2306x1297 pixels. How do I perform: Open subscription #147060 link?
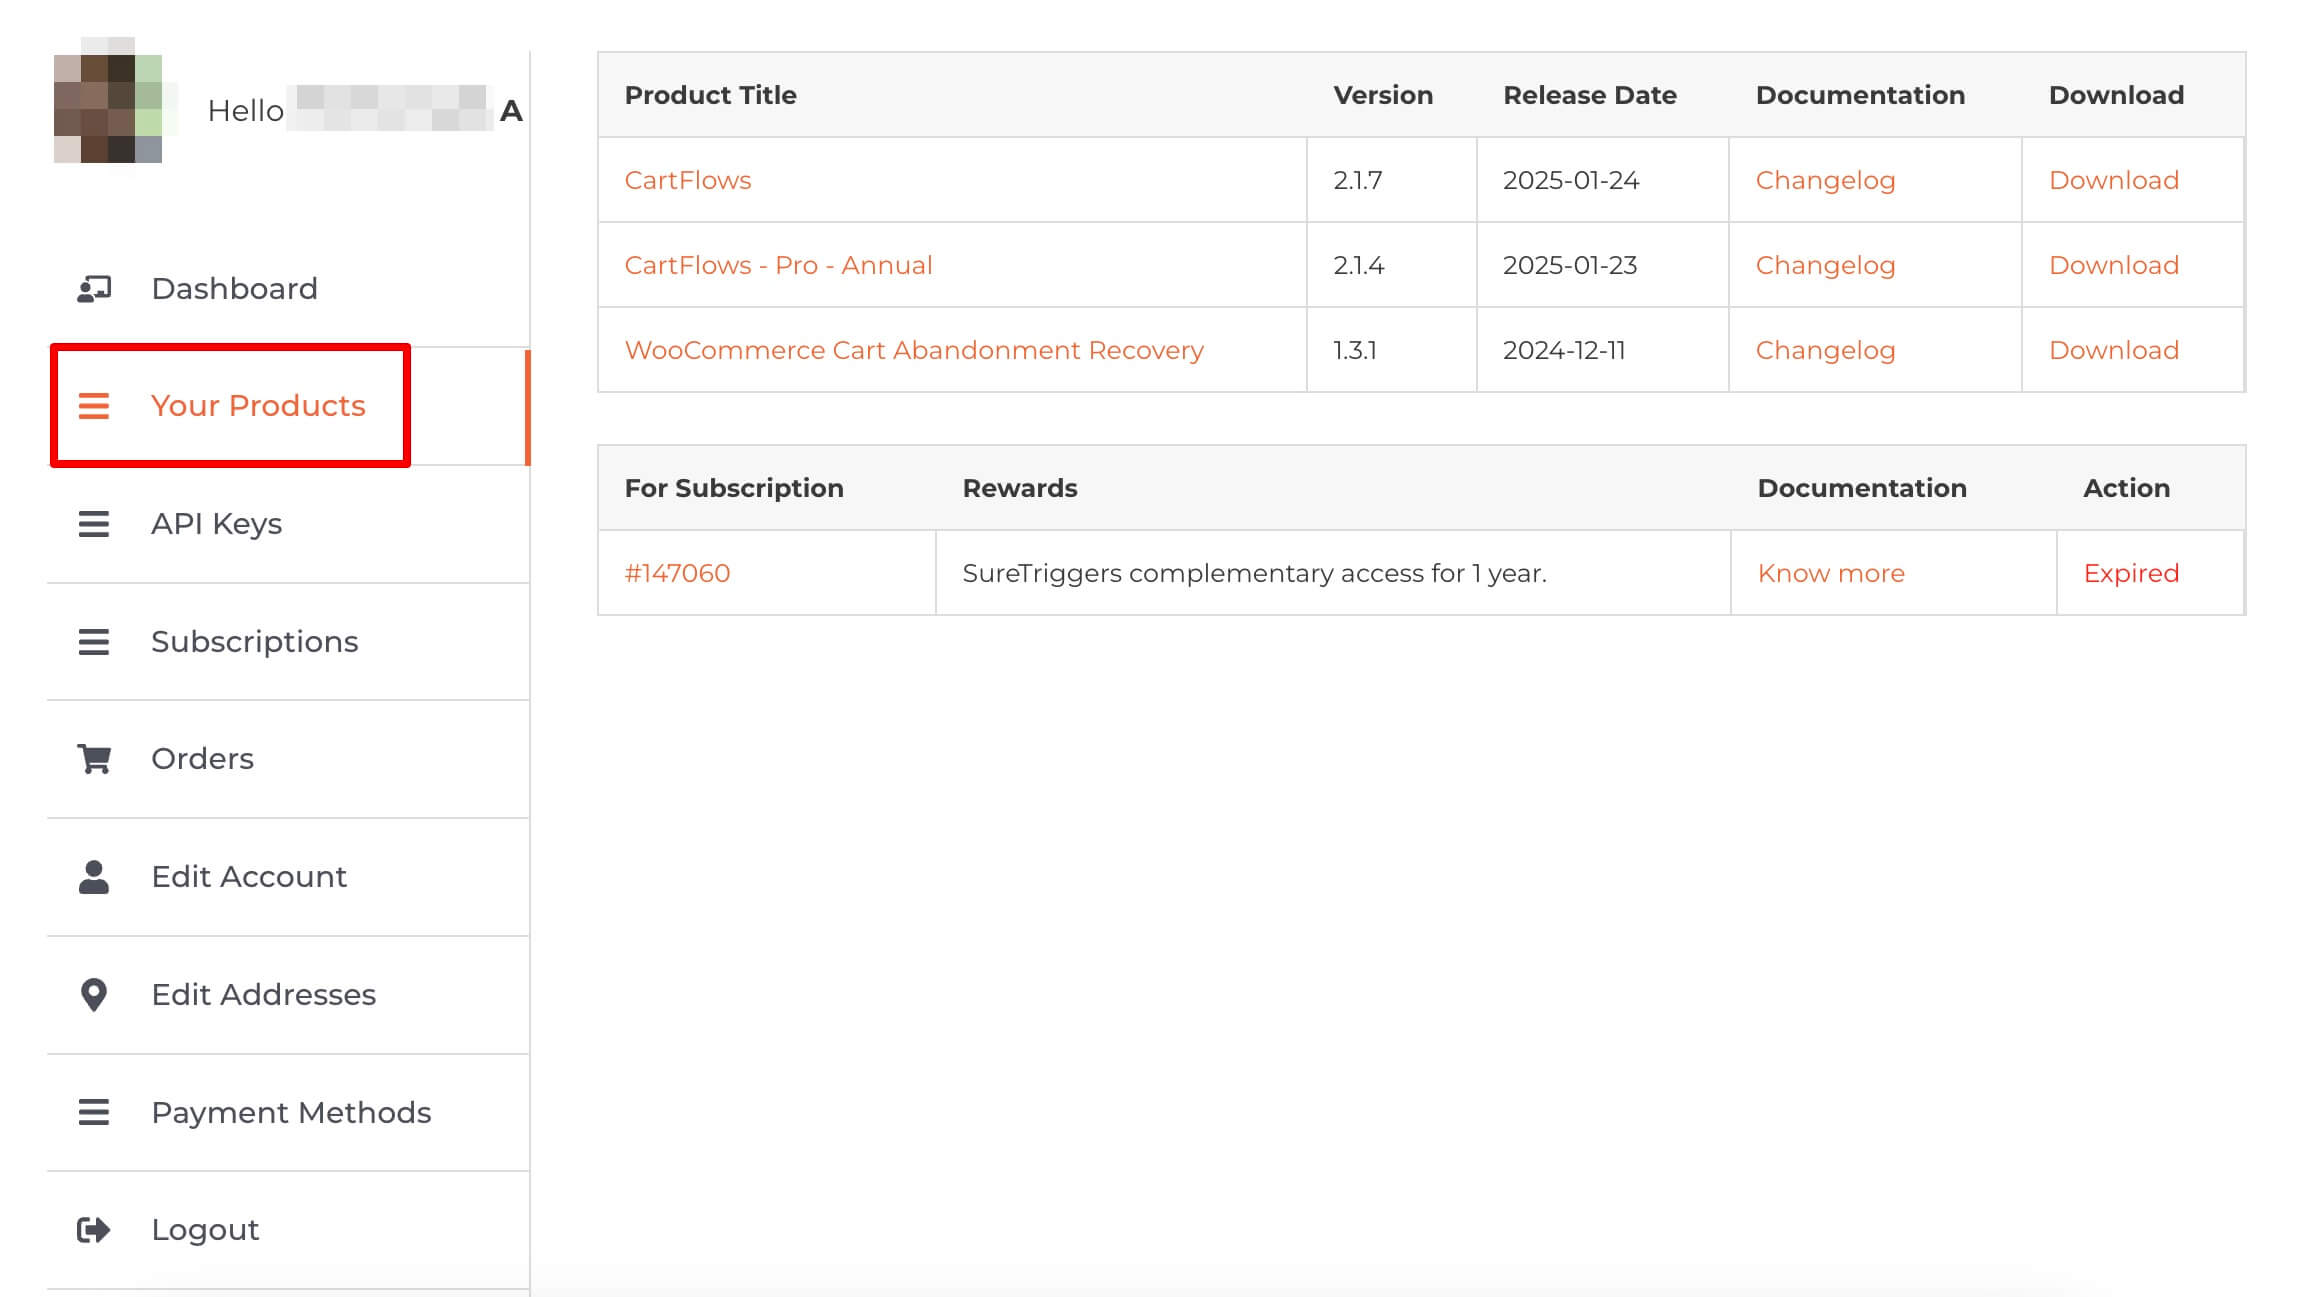click(x=677, y=573)
